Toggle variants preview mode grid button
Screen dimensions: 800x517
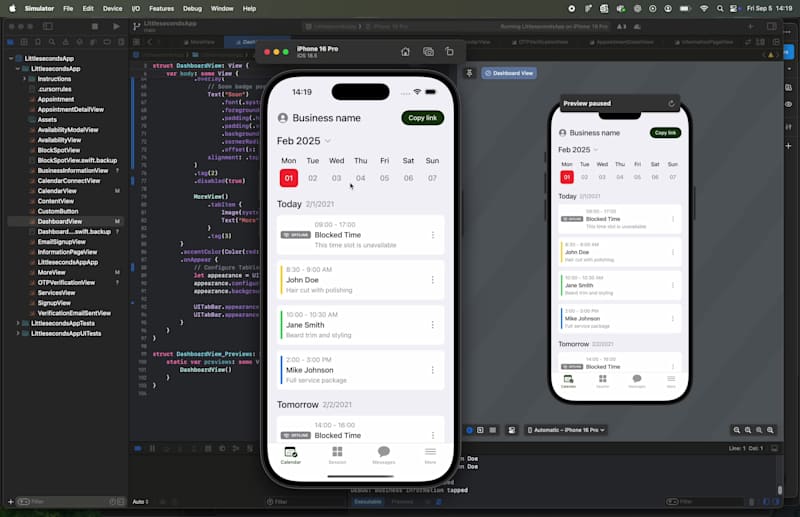(493, 430)
